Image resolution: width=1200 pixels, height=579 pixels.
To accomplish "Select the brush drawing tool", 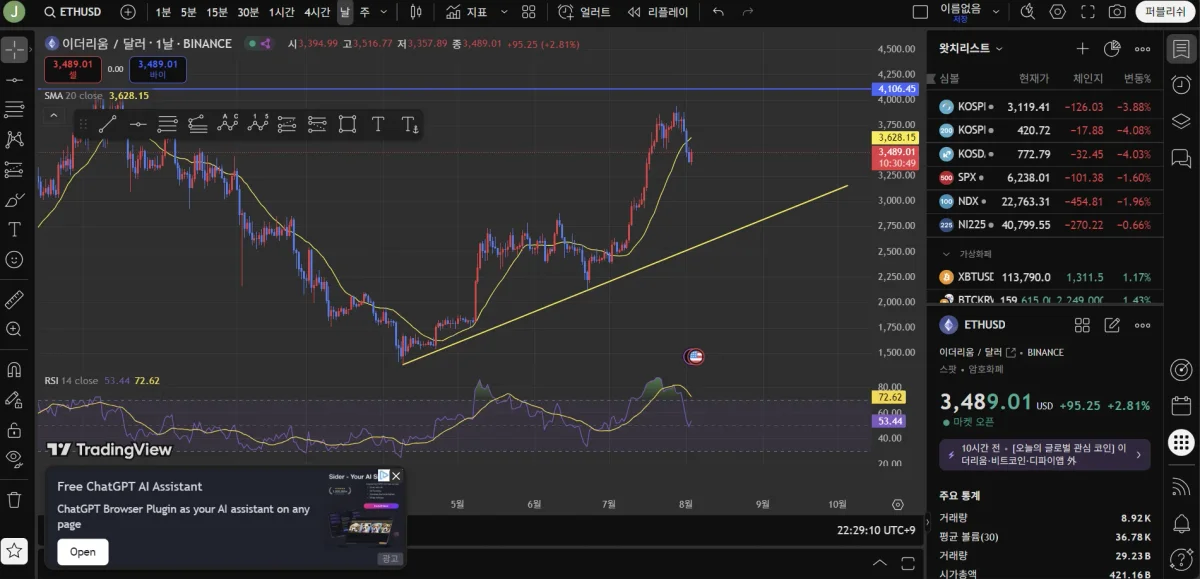I will [x=14, y=199].
